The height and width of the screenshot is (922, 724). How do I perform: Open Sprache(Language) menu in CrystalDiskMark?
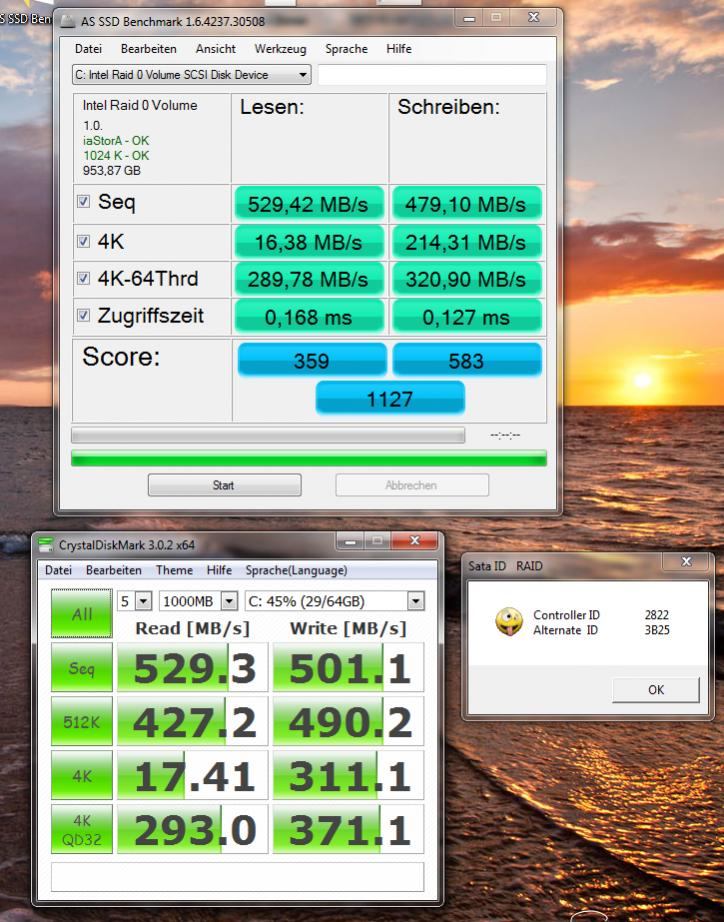pos(296,570)
